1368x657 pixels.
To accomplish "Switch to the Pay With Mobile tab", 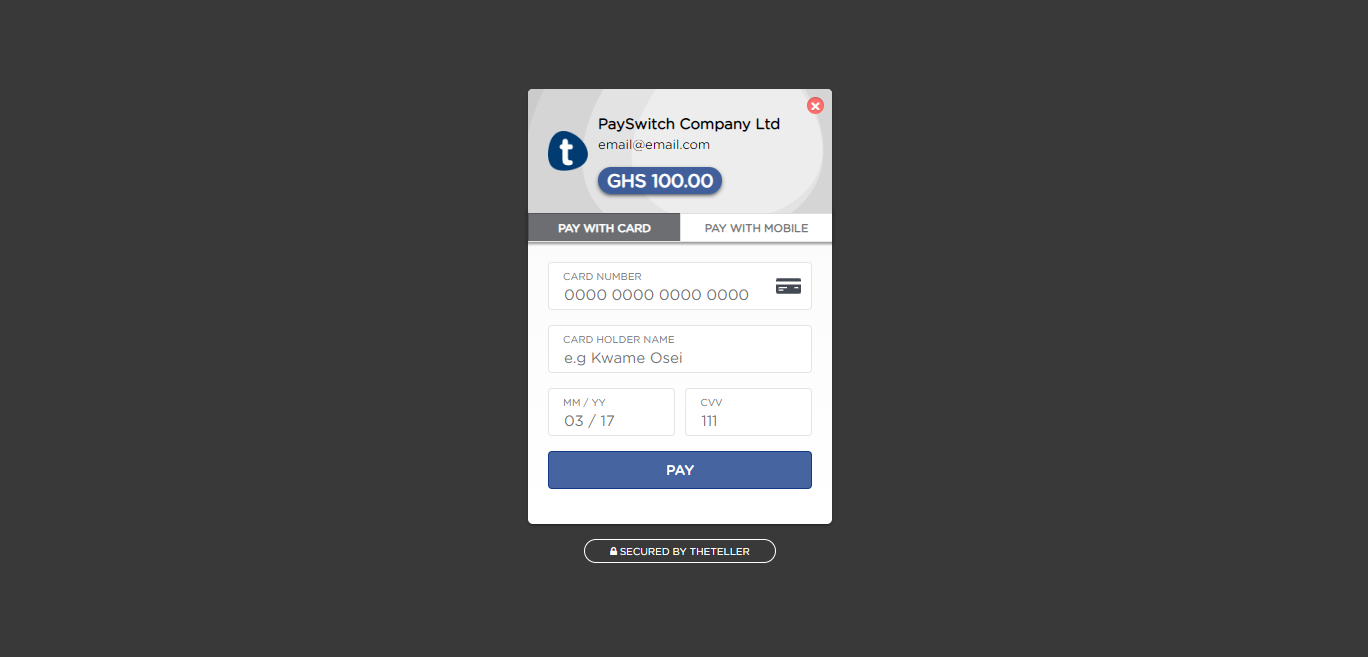I will [x=756, y=228].
